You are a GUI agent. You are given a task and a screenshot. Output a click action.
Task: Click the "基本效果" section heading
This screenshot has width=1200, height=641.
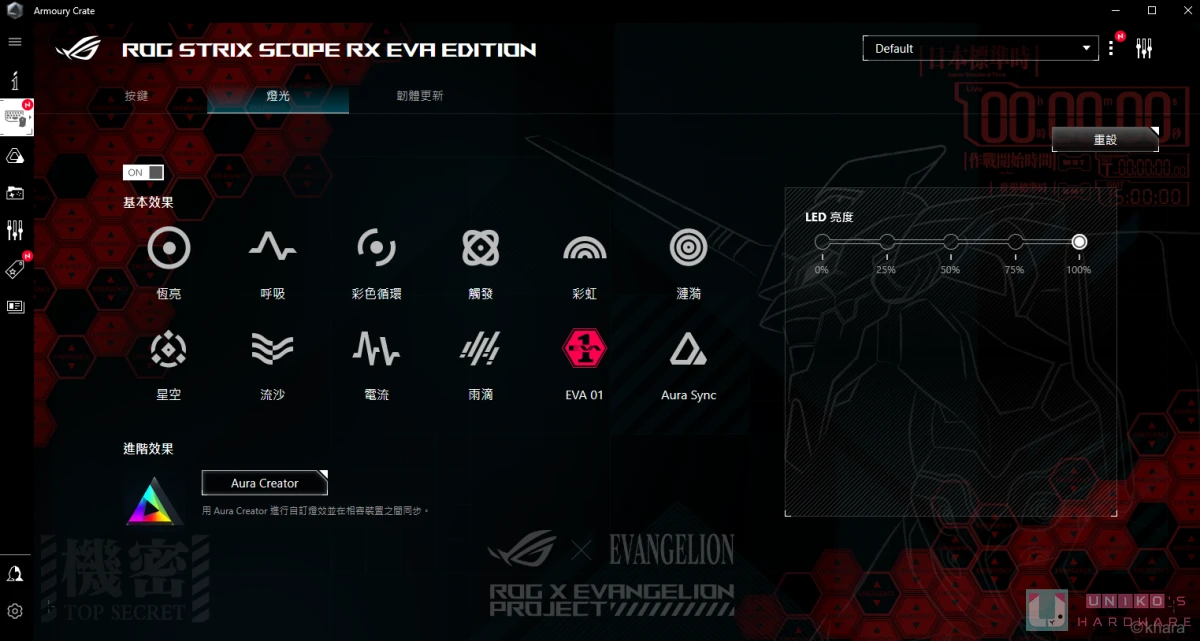click(148, 202)
